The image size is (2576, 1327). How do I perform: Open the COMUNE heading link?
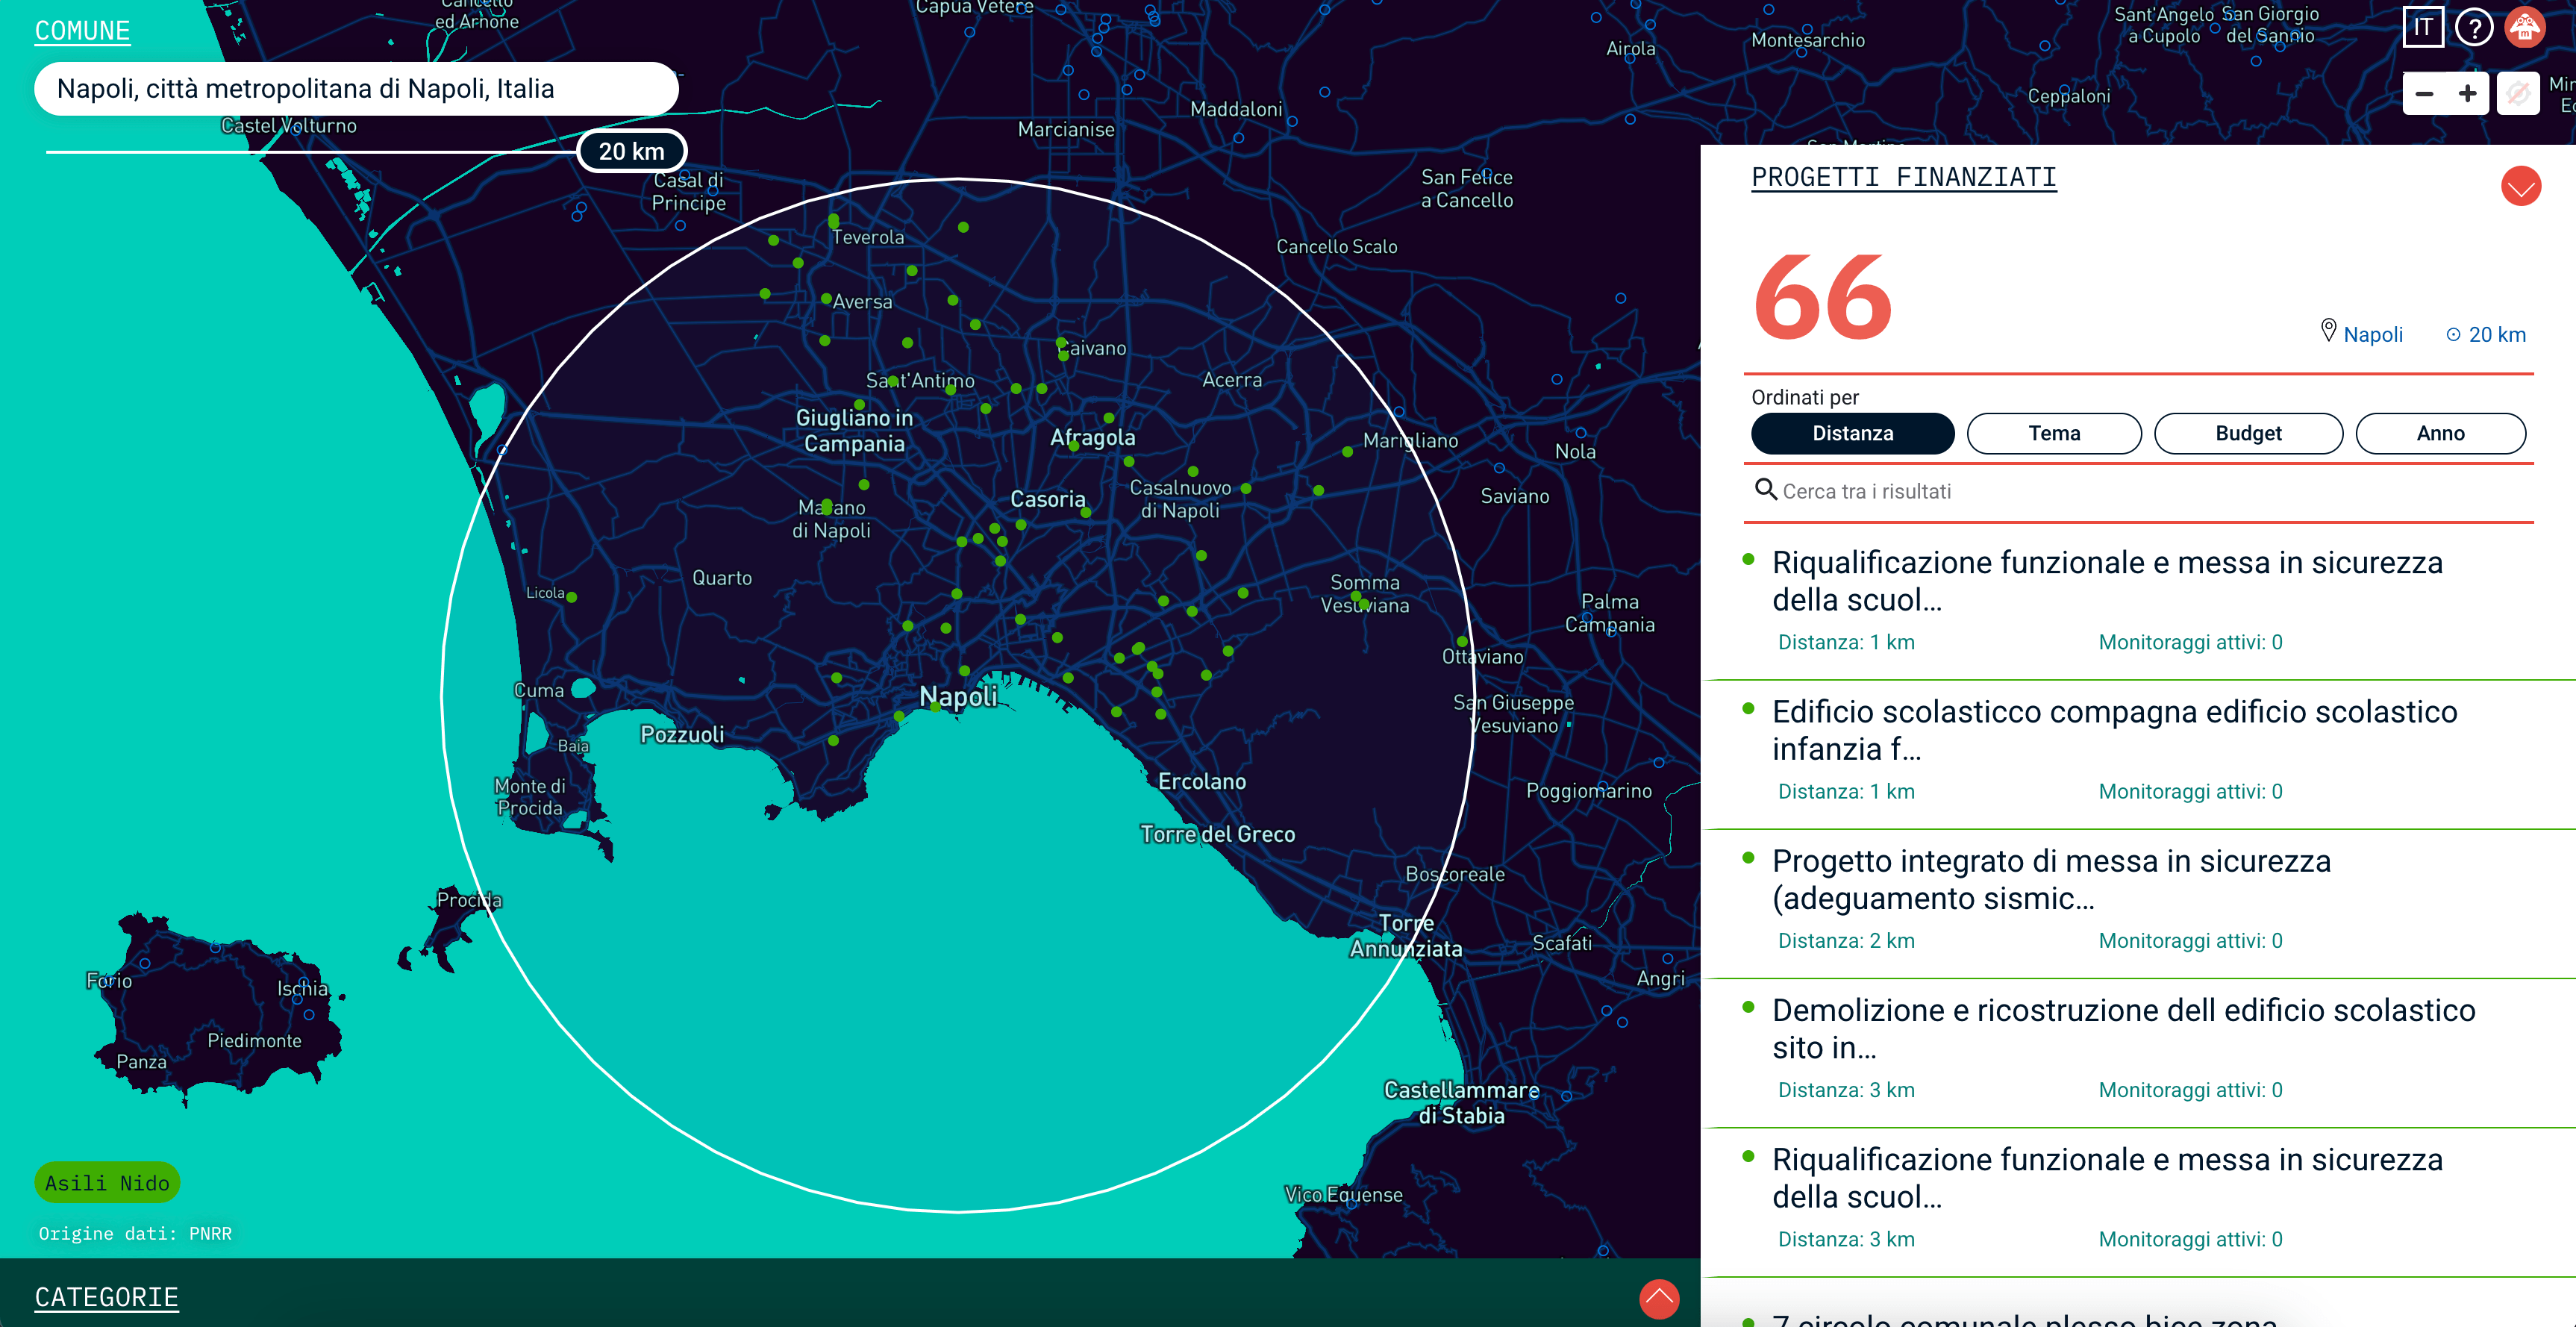82,31
